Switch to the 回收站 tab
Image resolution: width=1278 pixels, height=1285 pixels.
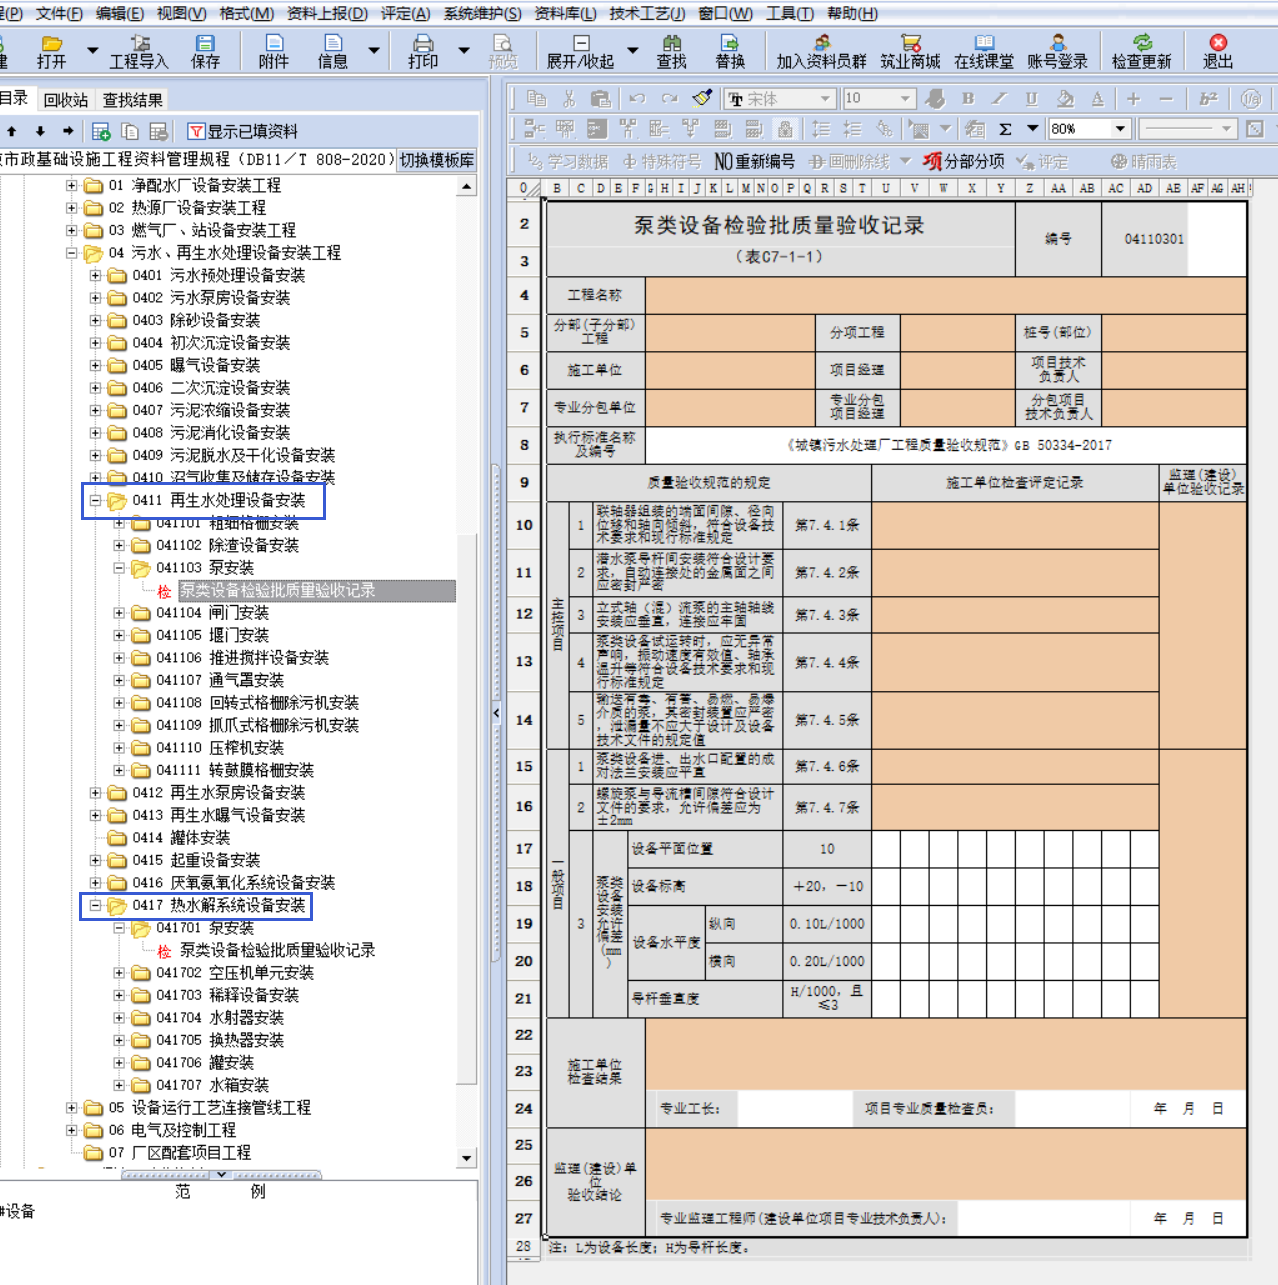(66, 100)
